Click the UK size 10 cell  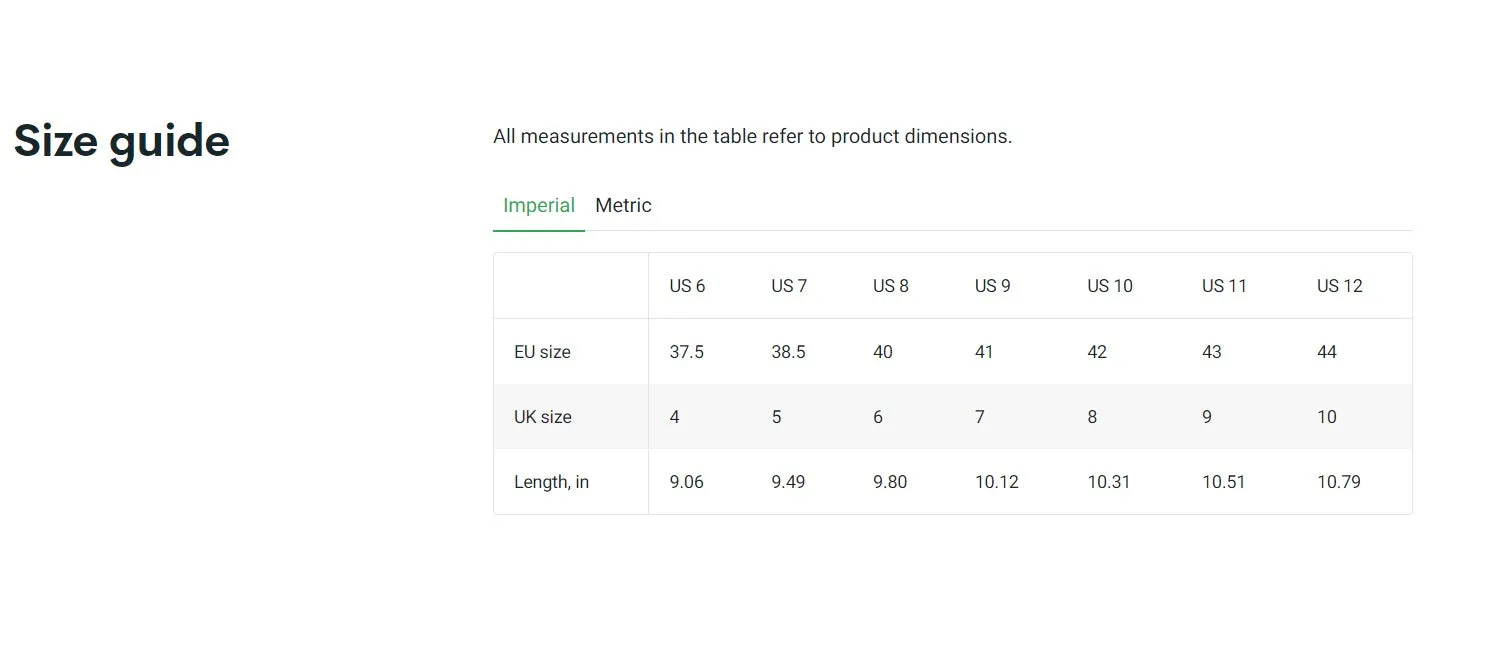tap(1327, 417)
